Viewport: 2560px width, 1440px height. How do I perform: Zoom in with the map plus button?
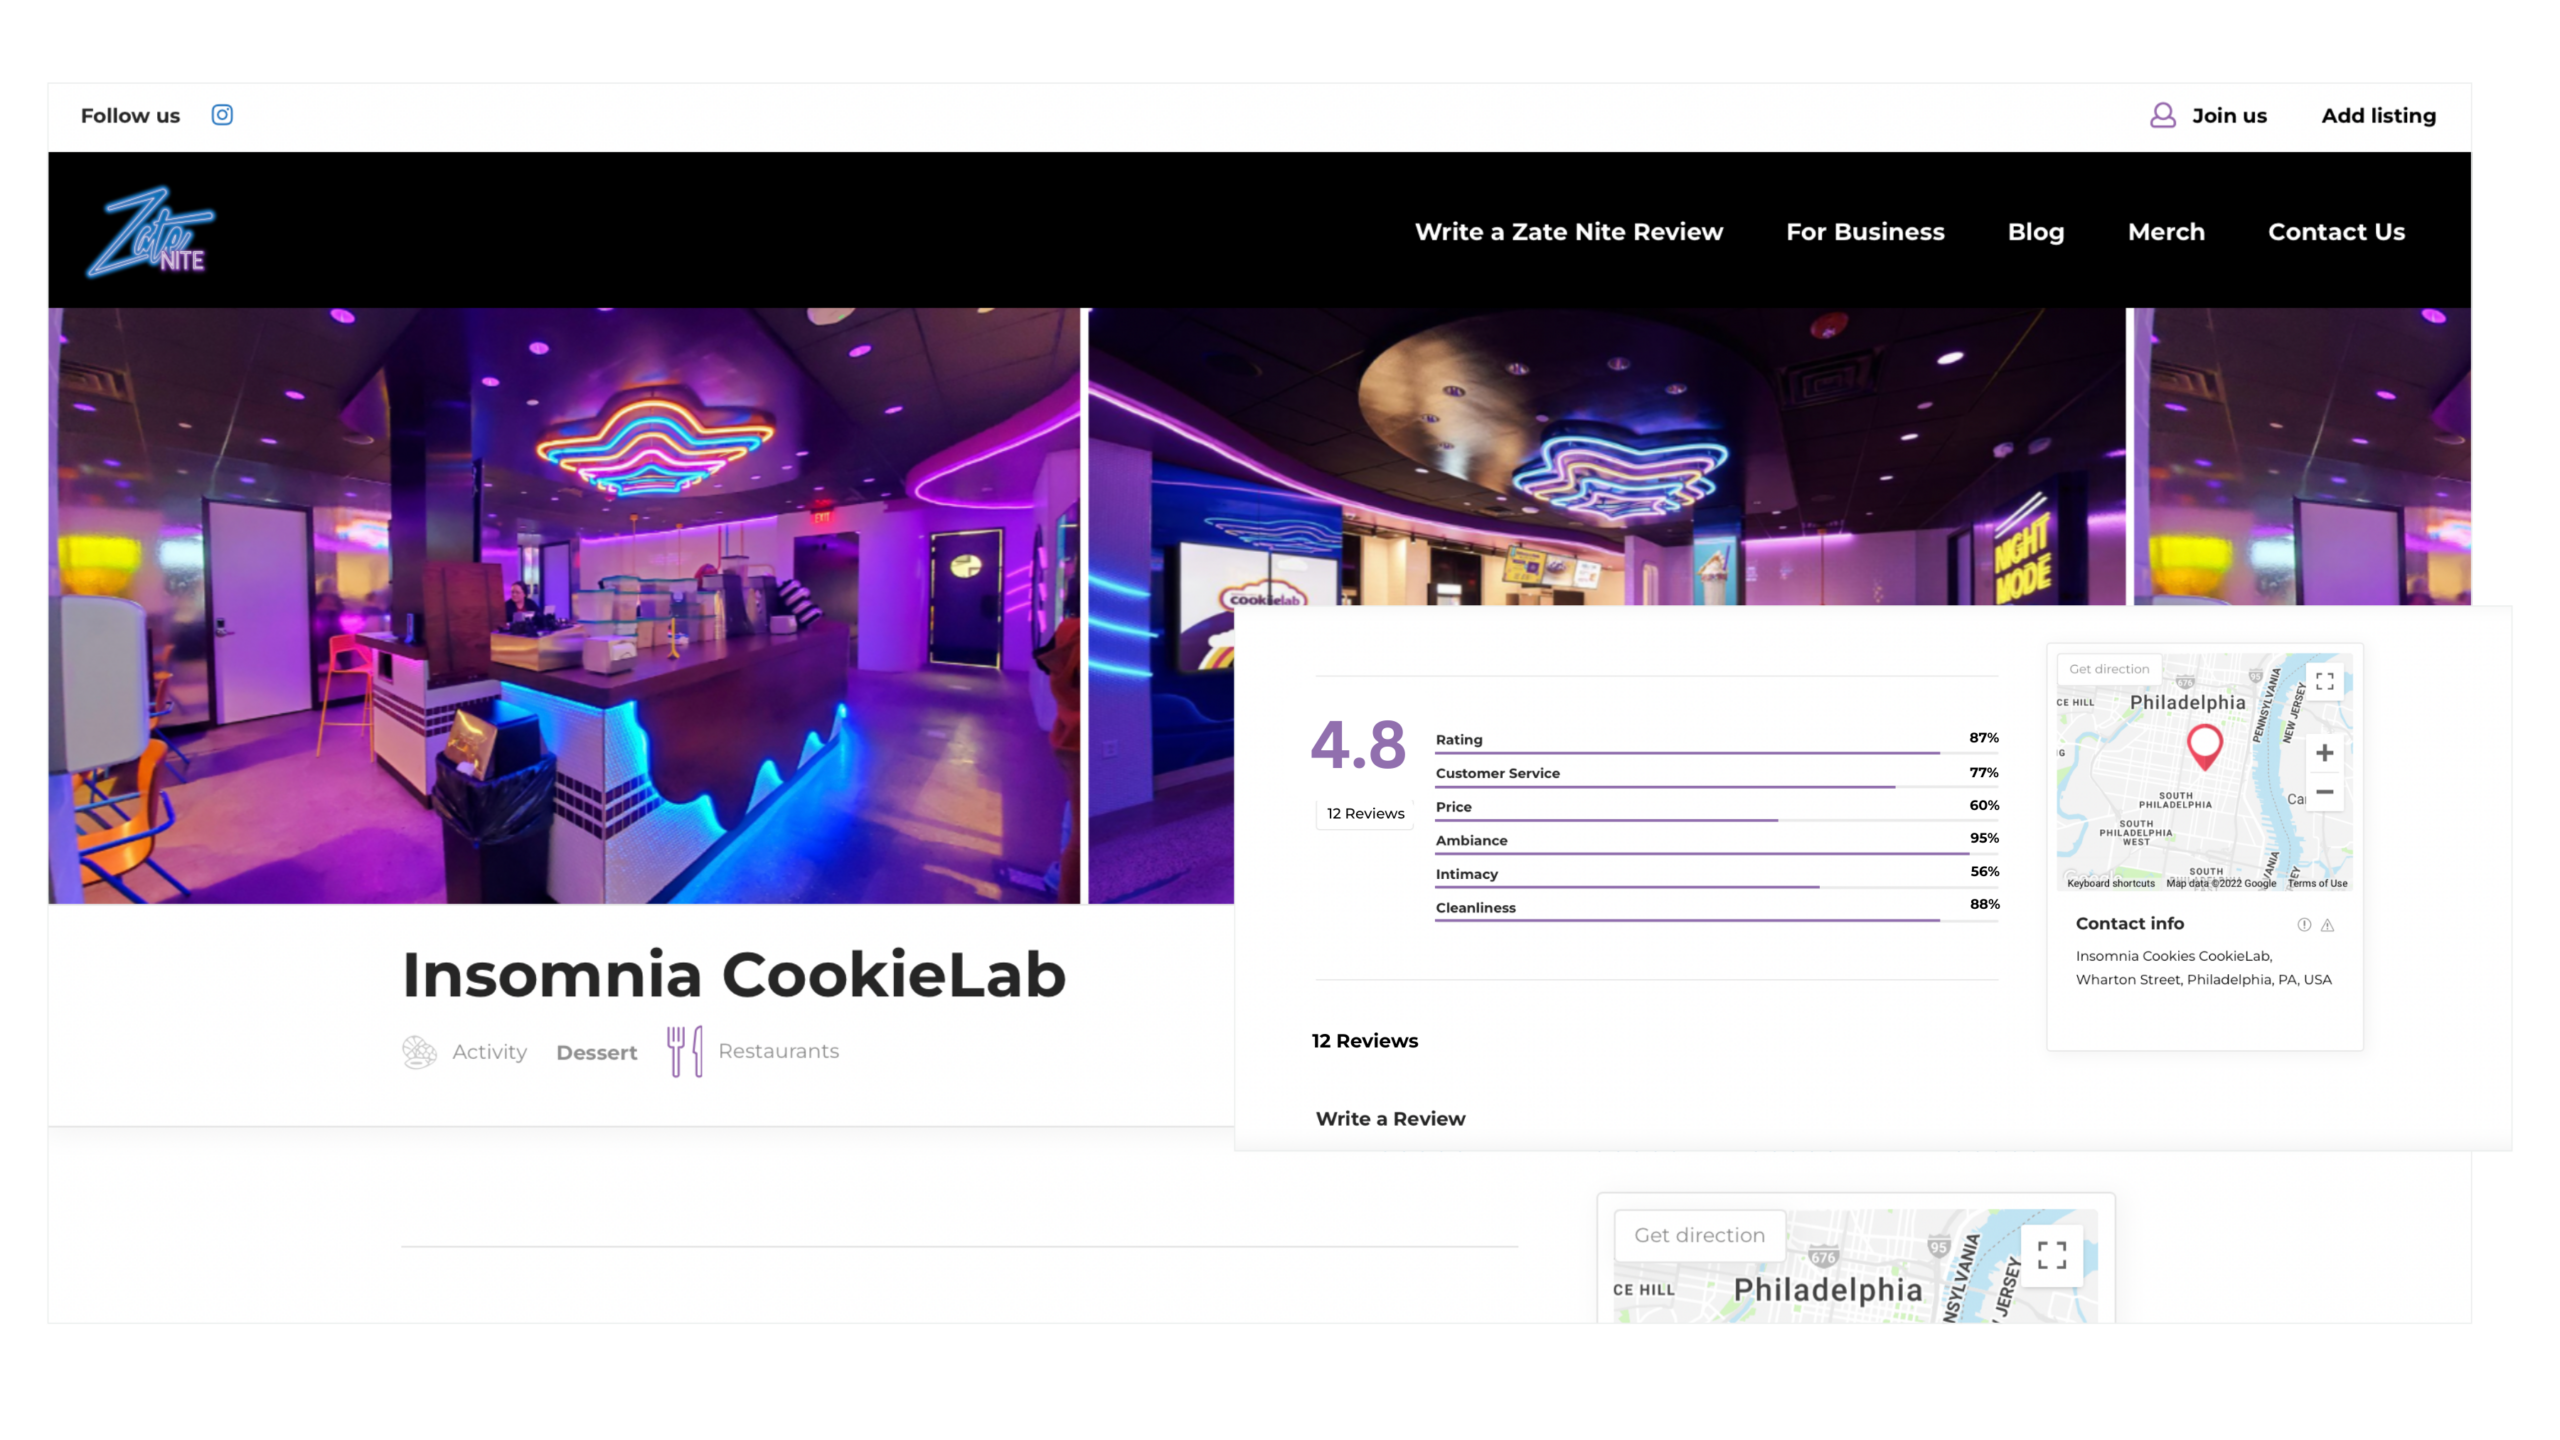coord(2325,753)
